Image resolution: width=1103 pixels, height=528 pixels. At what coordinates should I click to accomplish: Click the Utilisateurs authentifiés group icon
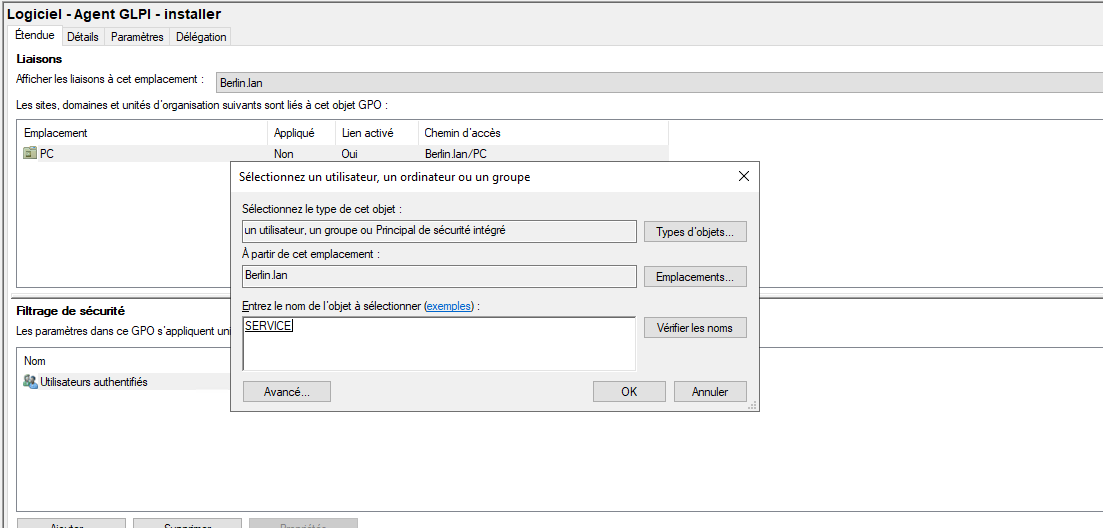(30, 382)
